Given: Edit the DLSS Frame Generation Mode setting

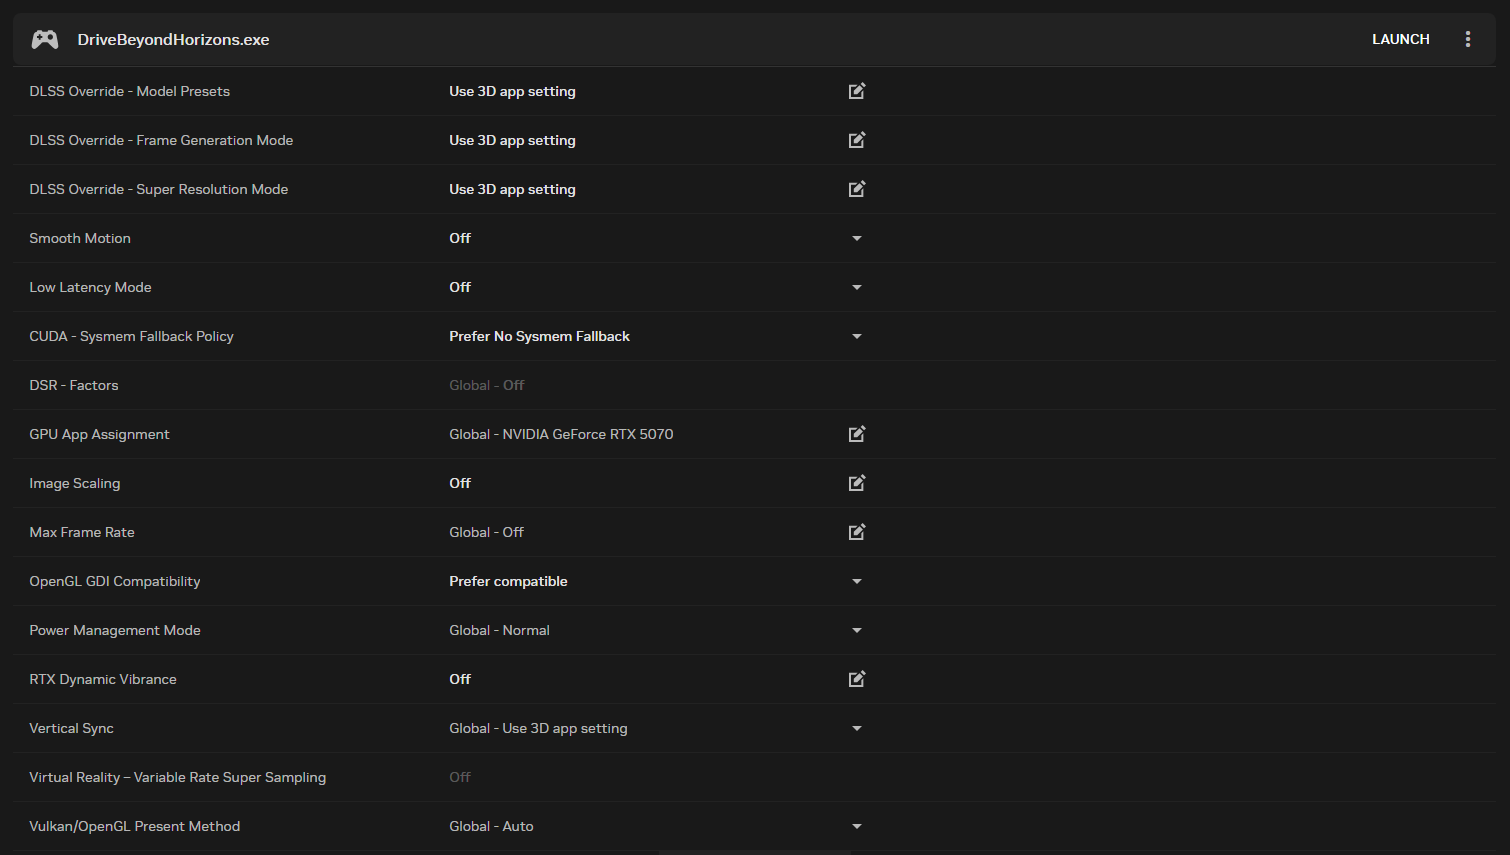Looking at the screenshot, I should [857, 140].
